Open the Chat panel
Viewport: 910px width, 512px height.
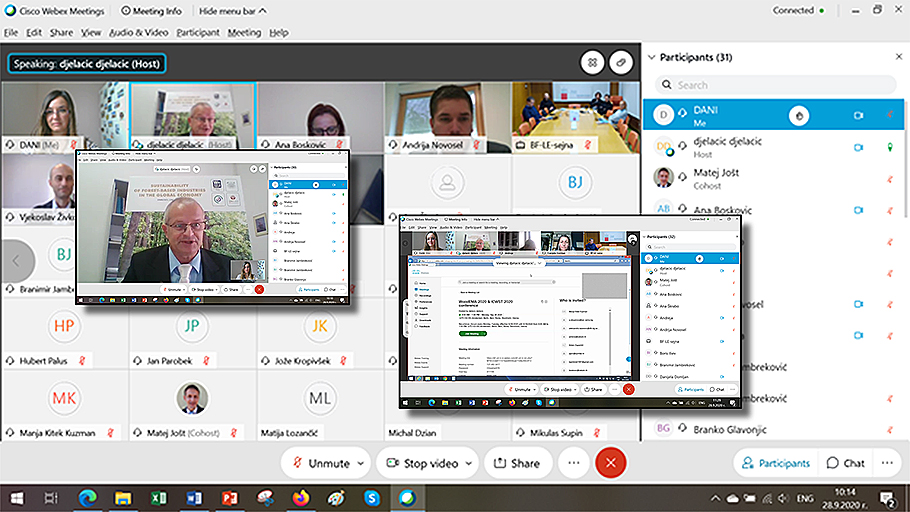(x=846, y=463)
